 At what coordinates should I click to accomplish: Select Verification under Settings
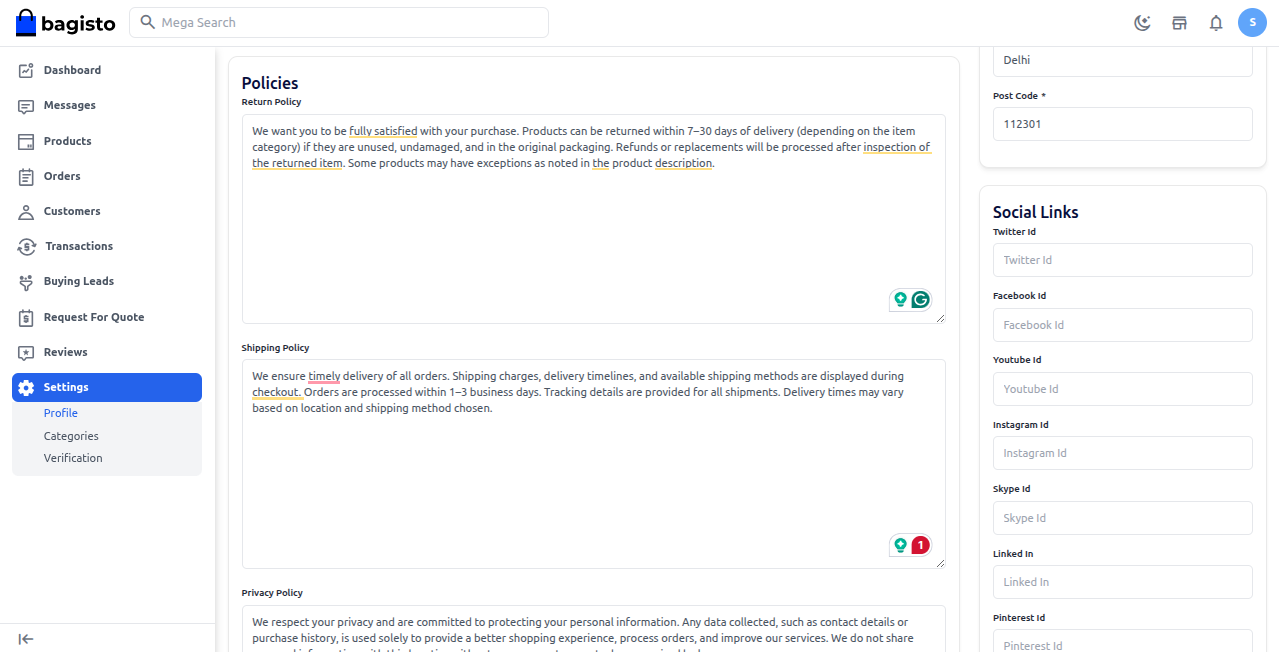(x=73, y=458)
